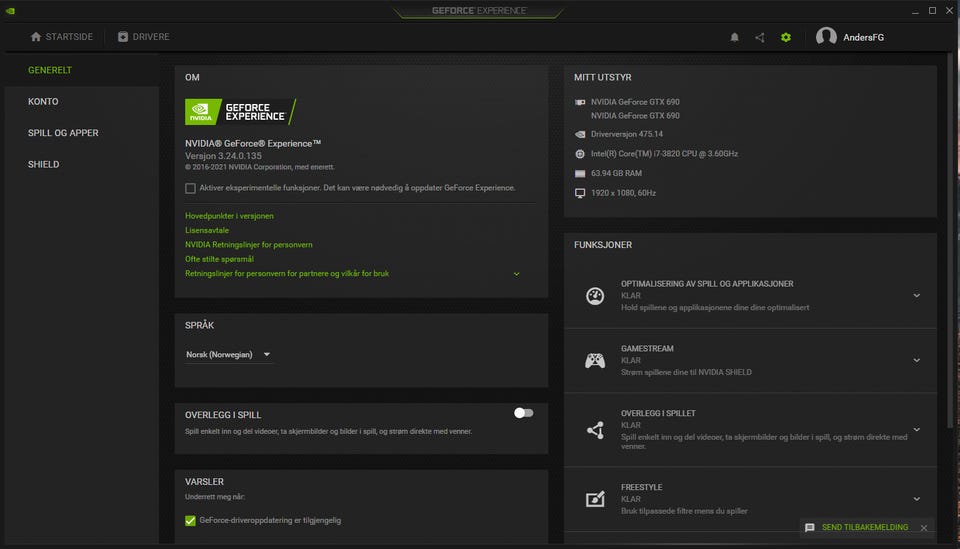The image size is (960, 549).
Task: Click the drivers icon beside DRIVERE
Action: tap(123, 37)
